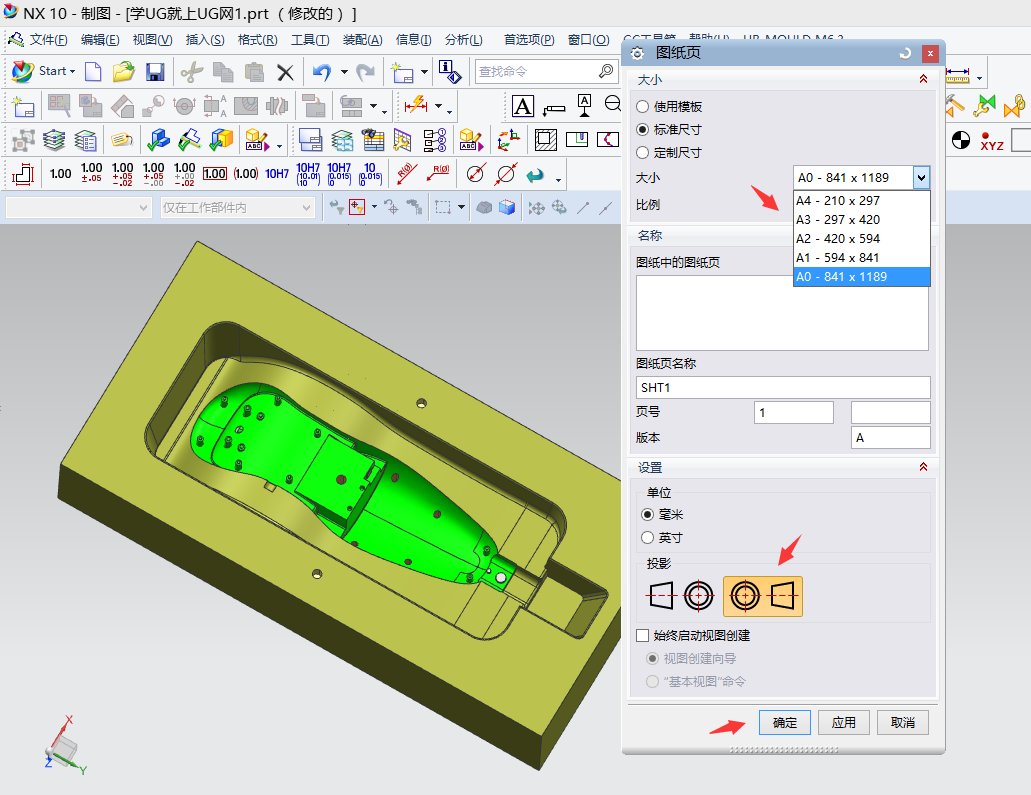Click the 10H7 fit tolerance icon

pyautogui.click(x=277, y=174)
